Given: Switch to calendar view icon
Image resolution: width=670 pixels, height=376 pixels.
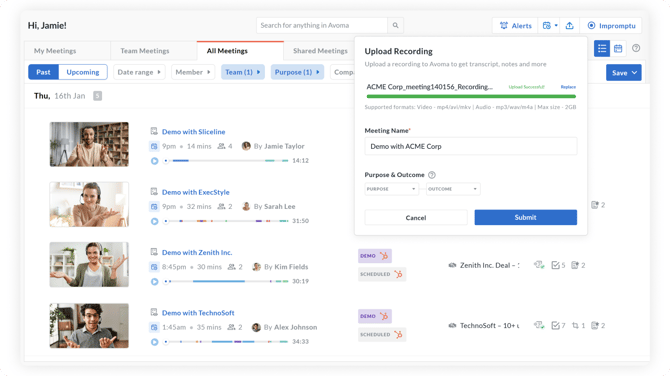Looking at the screenshot, I should click(618, 49).
